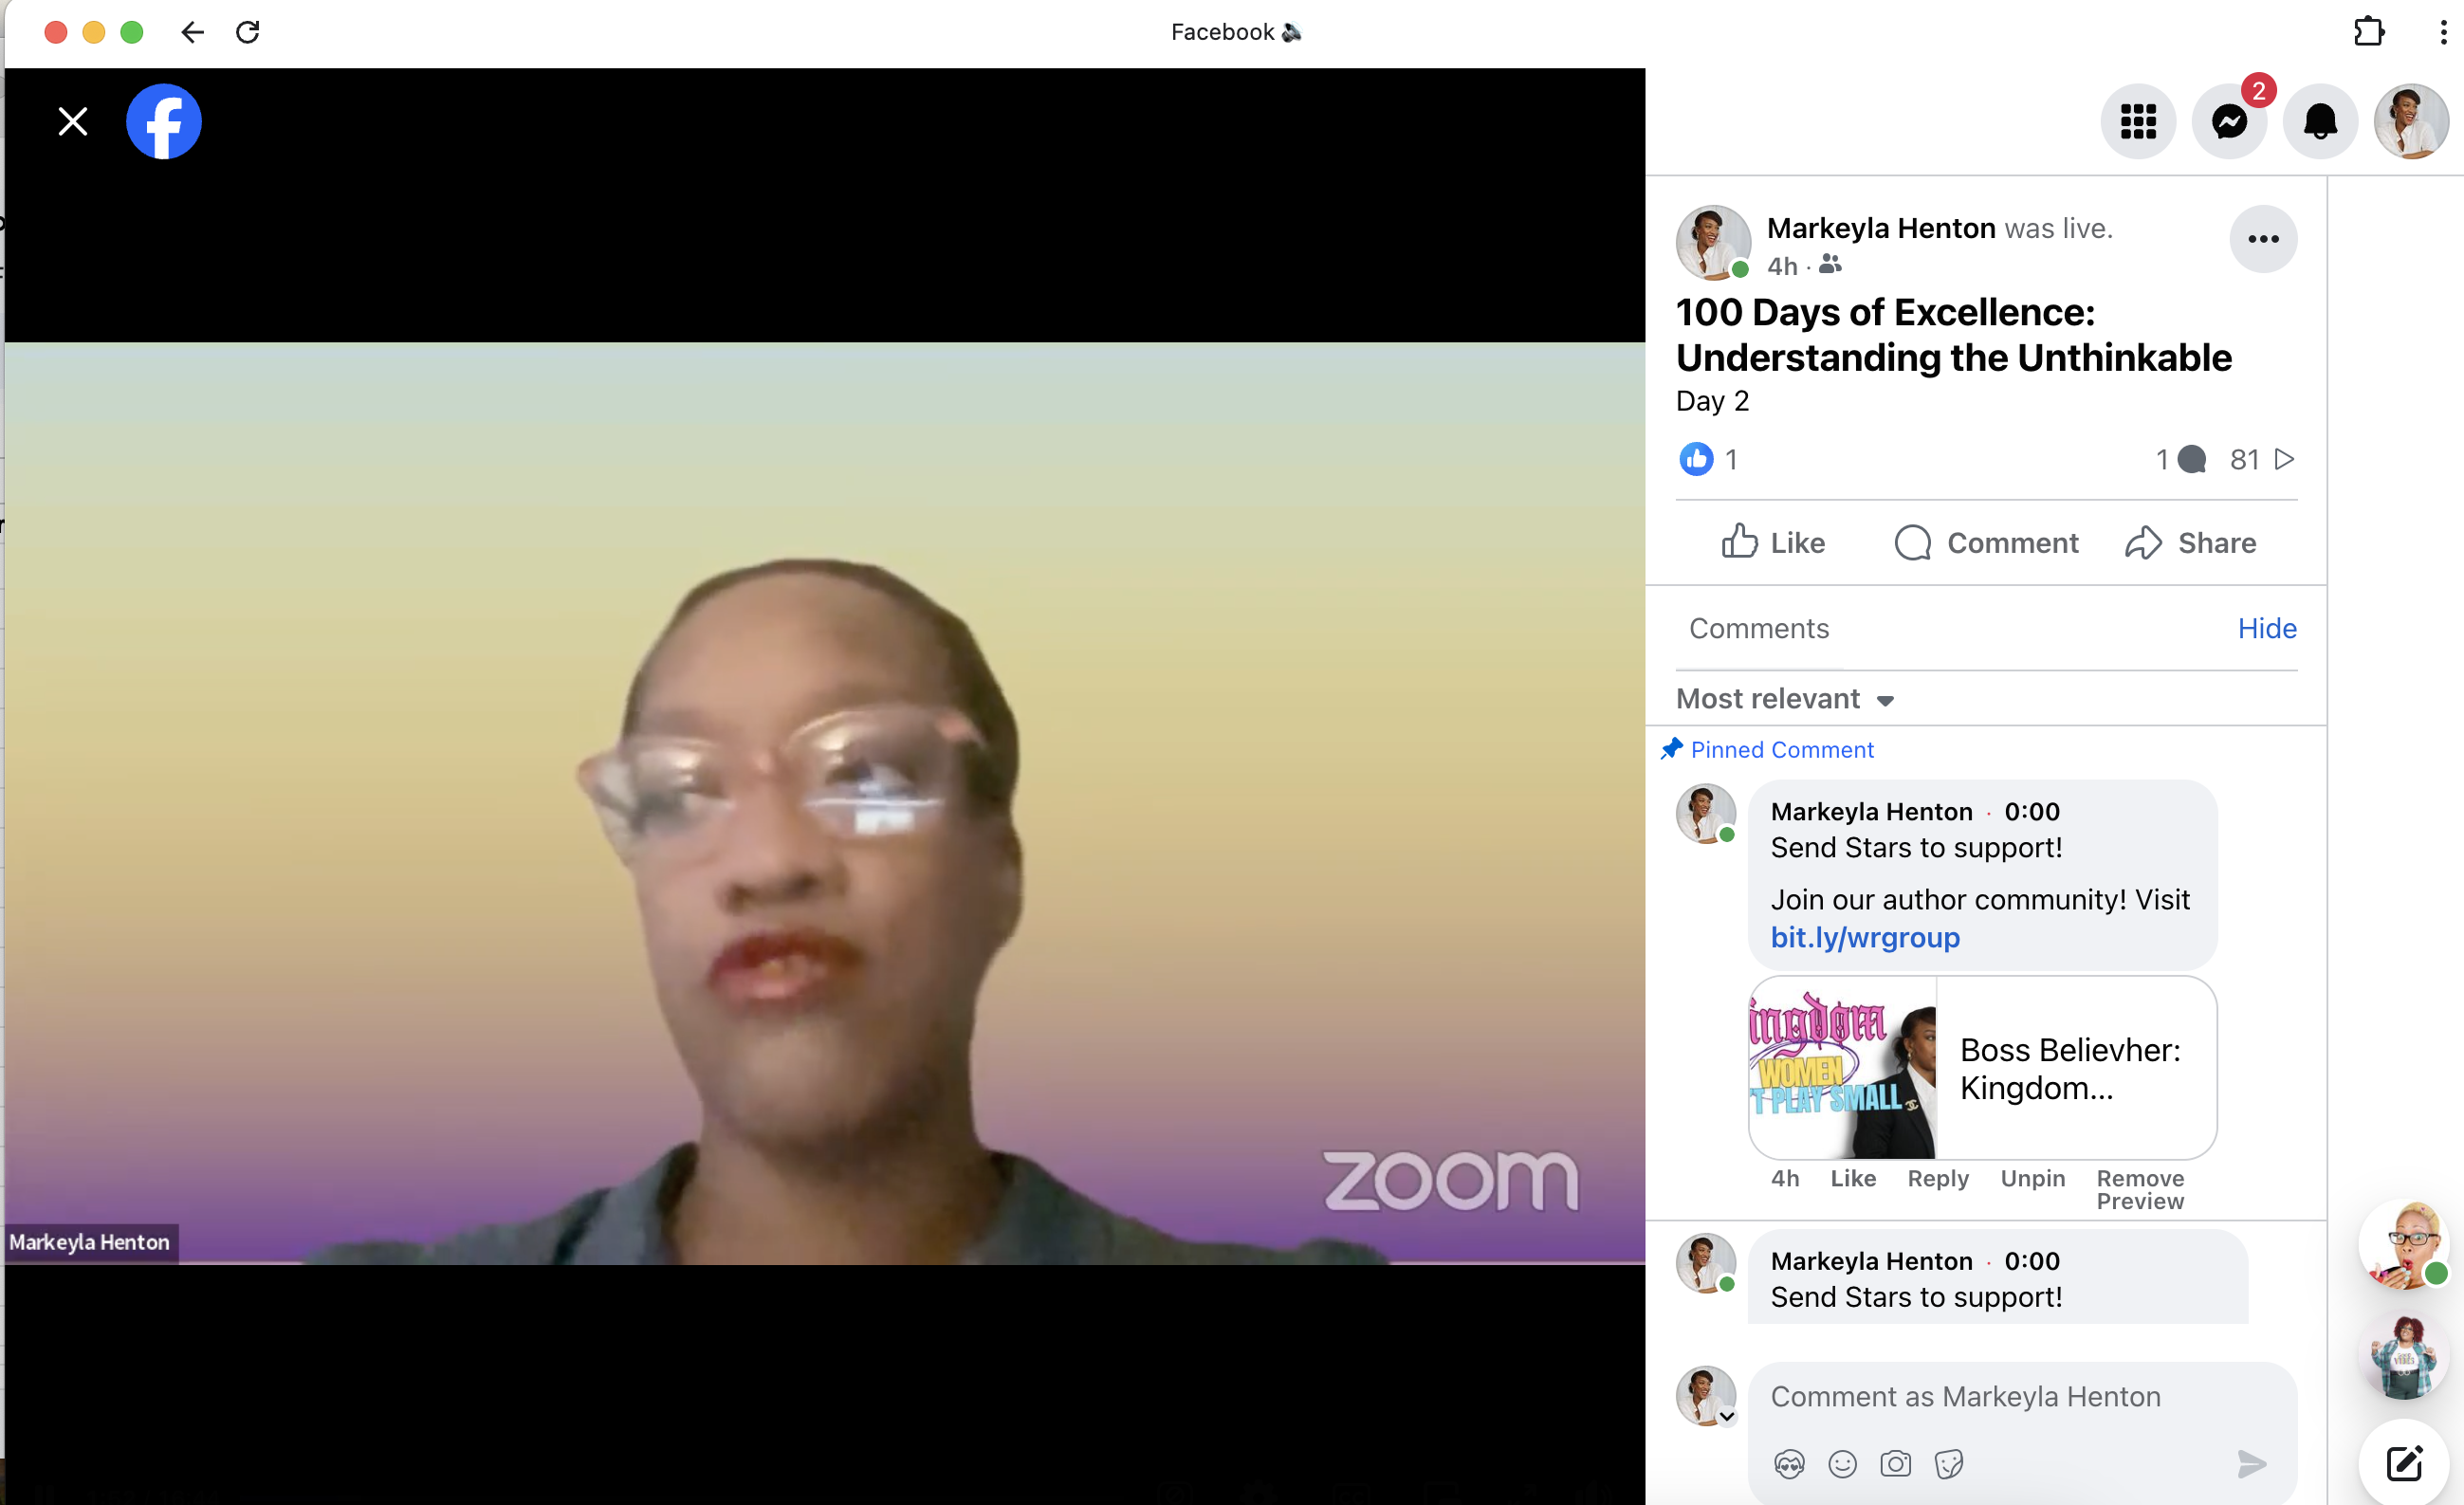Open the second chat head avatar
Viewport: 2464px width, 1505px height.
coord(2404,1355)
